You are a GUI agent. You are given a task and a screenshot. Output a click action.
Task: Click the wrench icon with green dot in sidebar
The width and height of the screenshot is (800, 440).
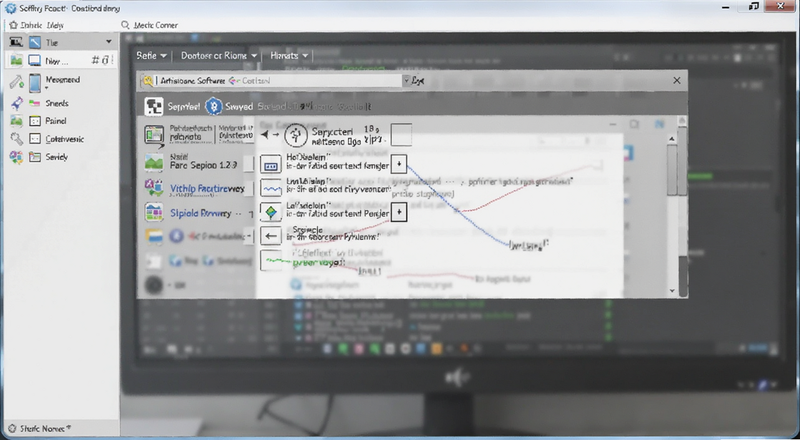point(16,81)
